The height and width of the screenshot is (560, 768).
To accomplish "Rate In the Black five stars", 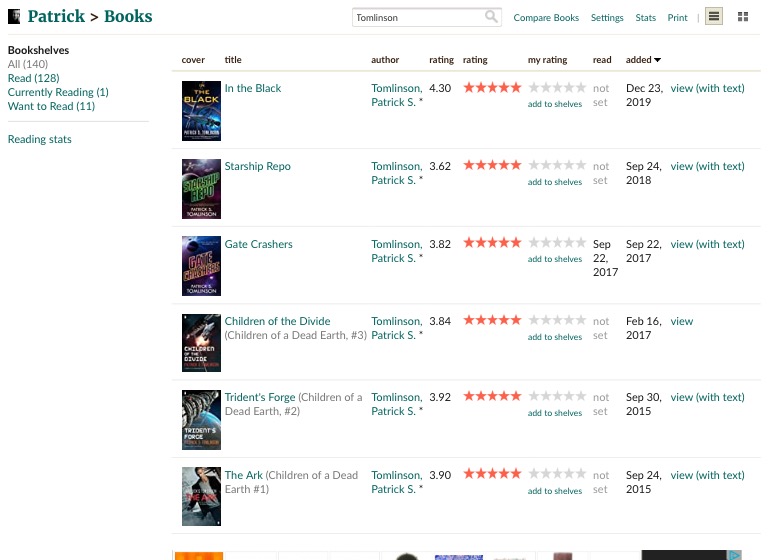I will pyautogui.click(x=580, y=88).
